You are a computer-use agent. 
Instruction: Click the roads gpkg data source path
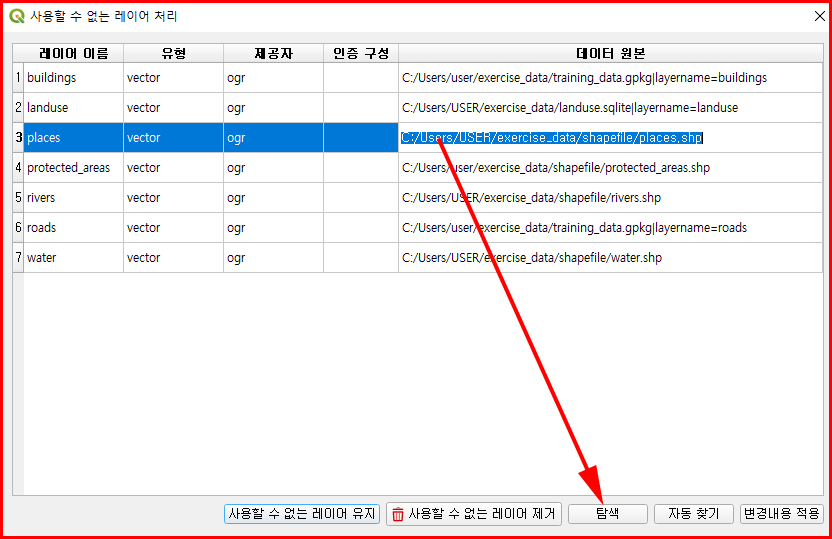pos(610,228)
